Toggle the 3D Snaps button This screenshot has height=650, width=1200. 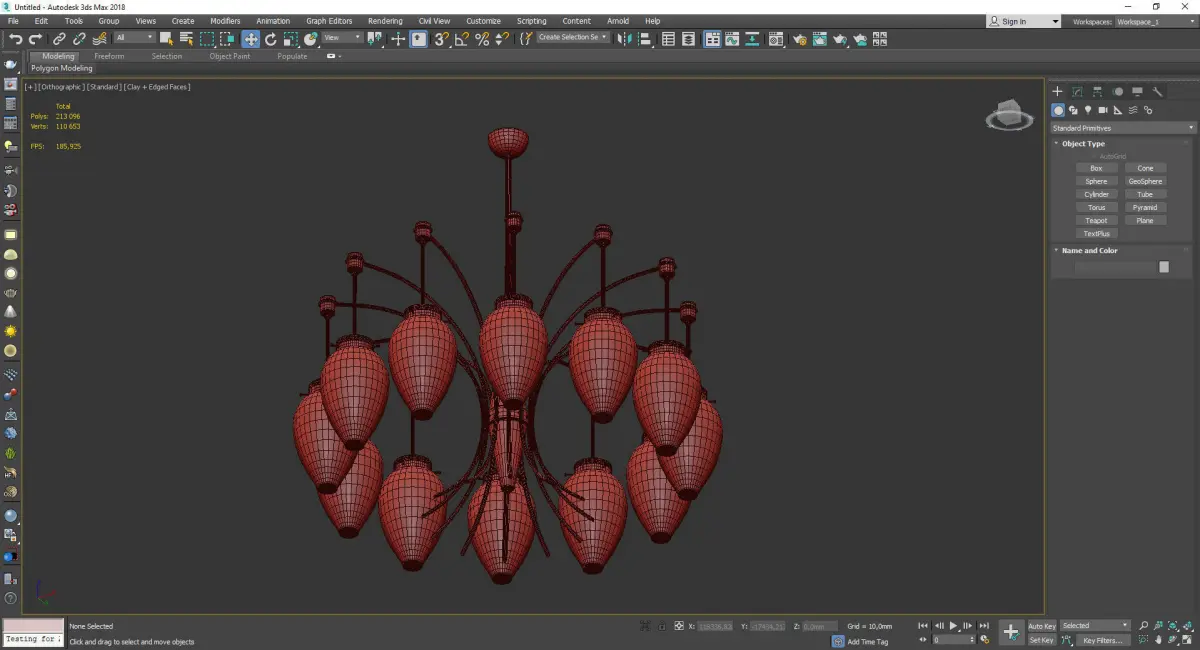[441, 39]
